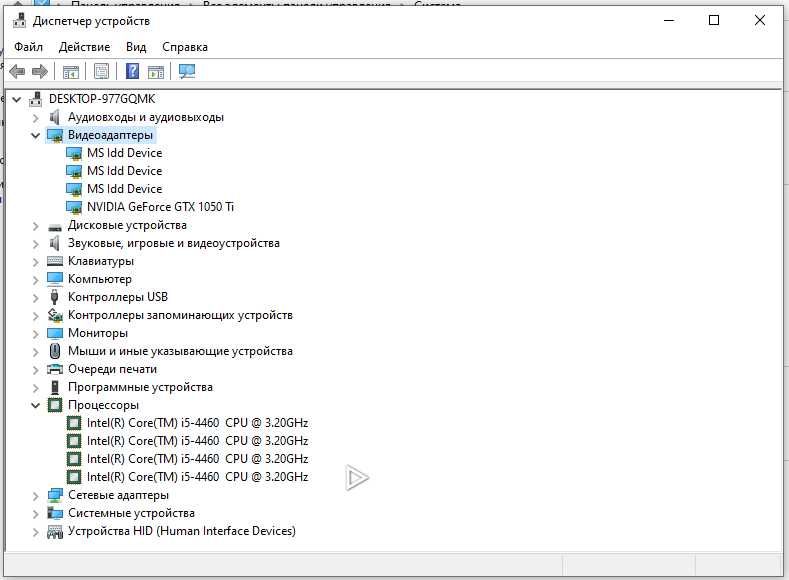Click the Клавиатуры keyboard icon
Image resolution: width=789 pixels, height=580 pixels.
pos(55,261)
